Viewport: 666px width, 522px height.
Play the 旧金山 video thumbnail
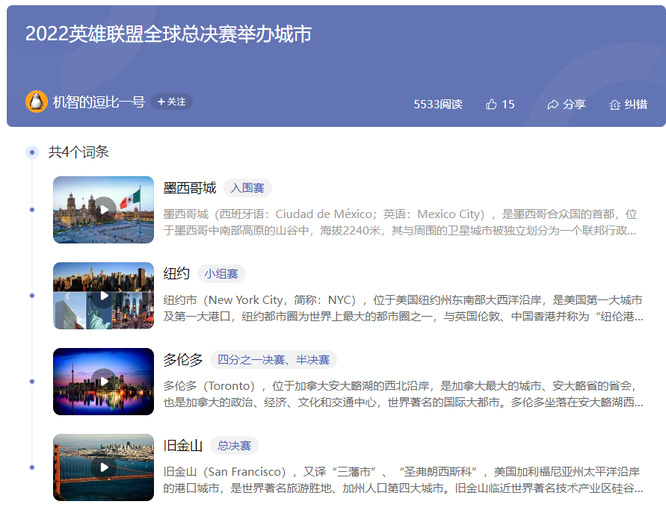[103, 467]
